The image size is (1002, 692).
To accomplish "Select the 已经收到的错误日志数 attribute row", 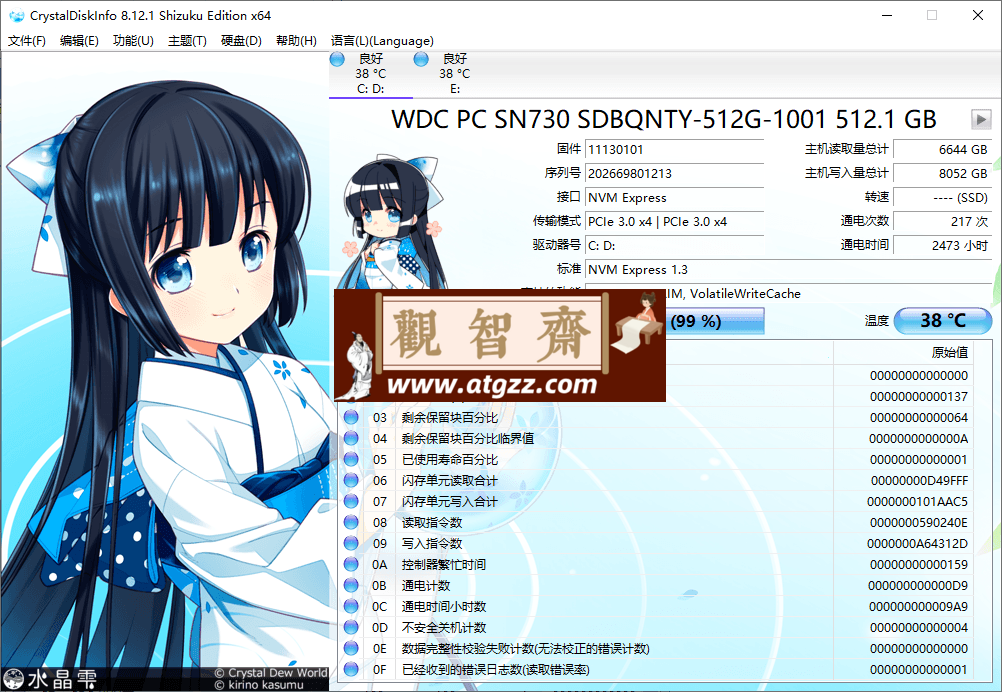I will [656, 670].
